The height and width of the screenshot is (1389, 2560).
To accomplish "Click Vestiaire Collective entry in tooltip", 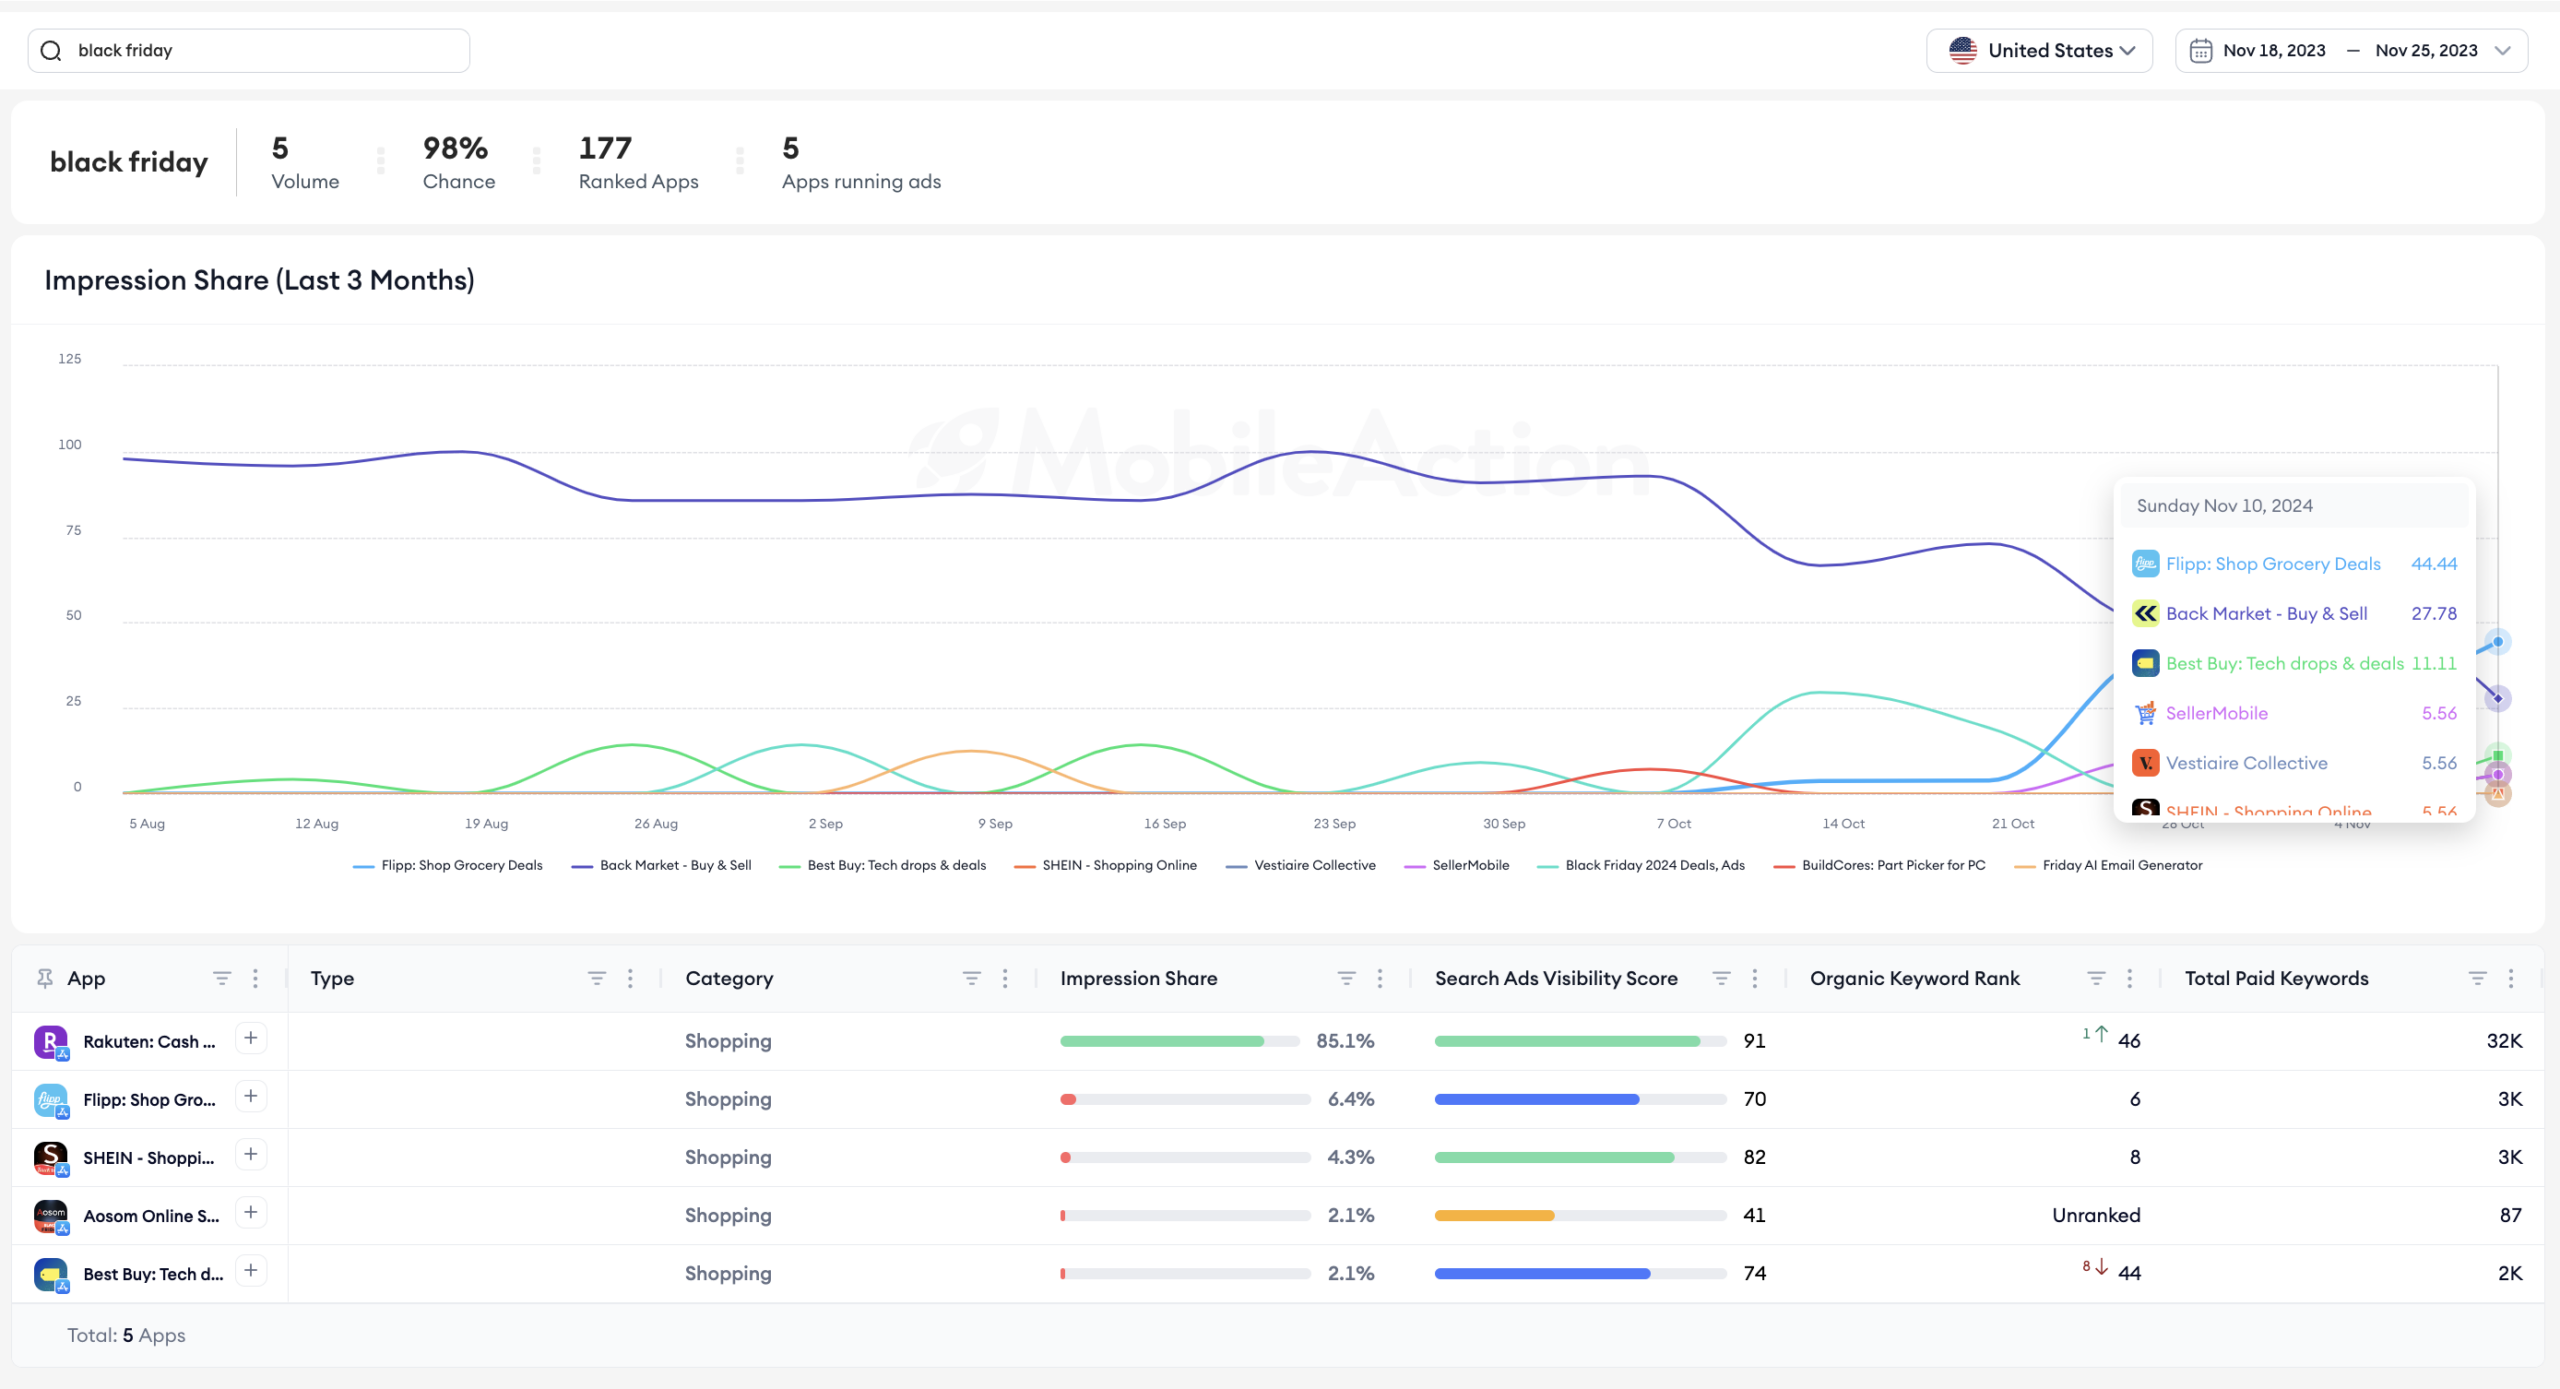I will [2295, 764].
